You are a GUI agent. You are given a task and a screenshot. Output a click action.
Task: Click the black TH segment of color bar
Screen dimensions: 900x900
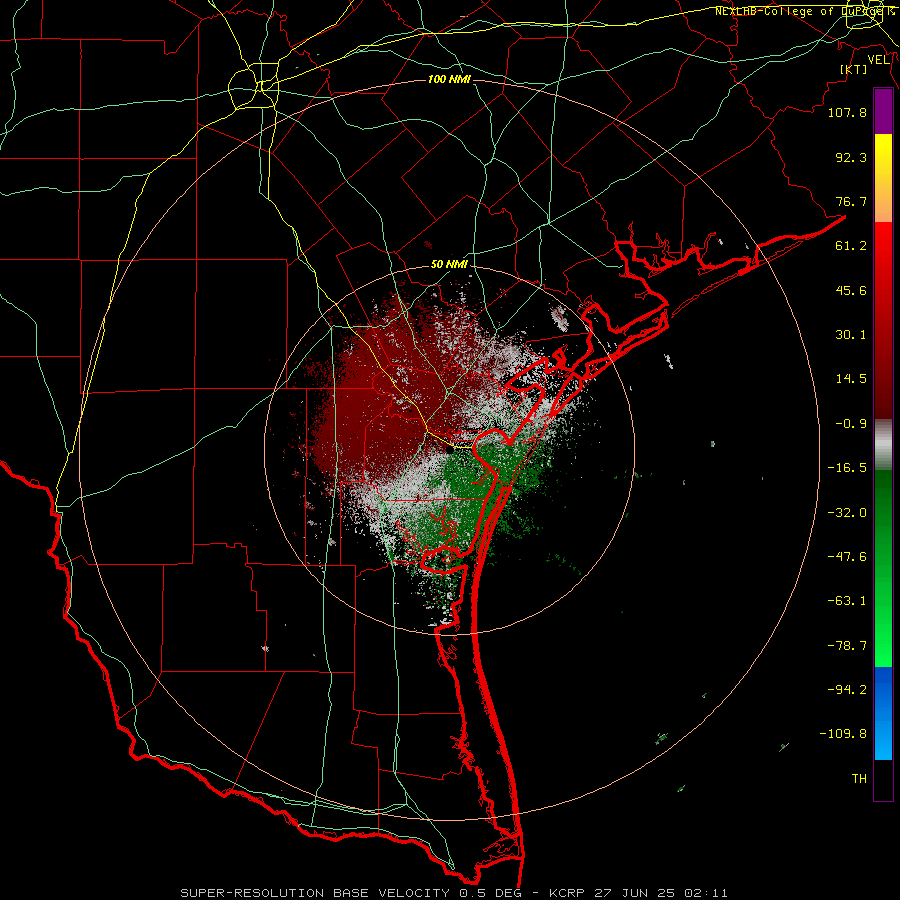883,779
